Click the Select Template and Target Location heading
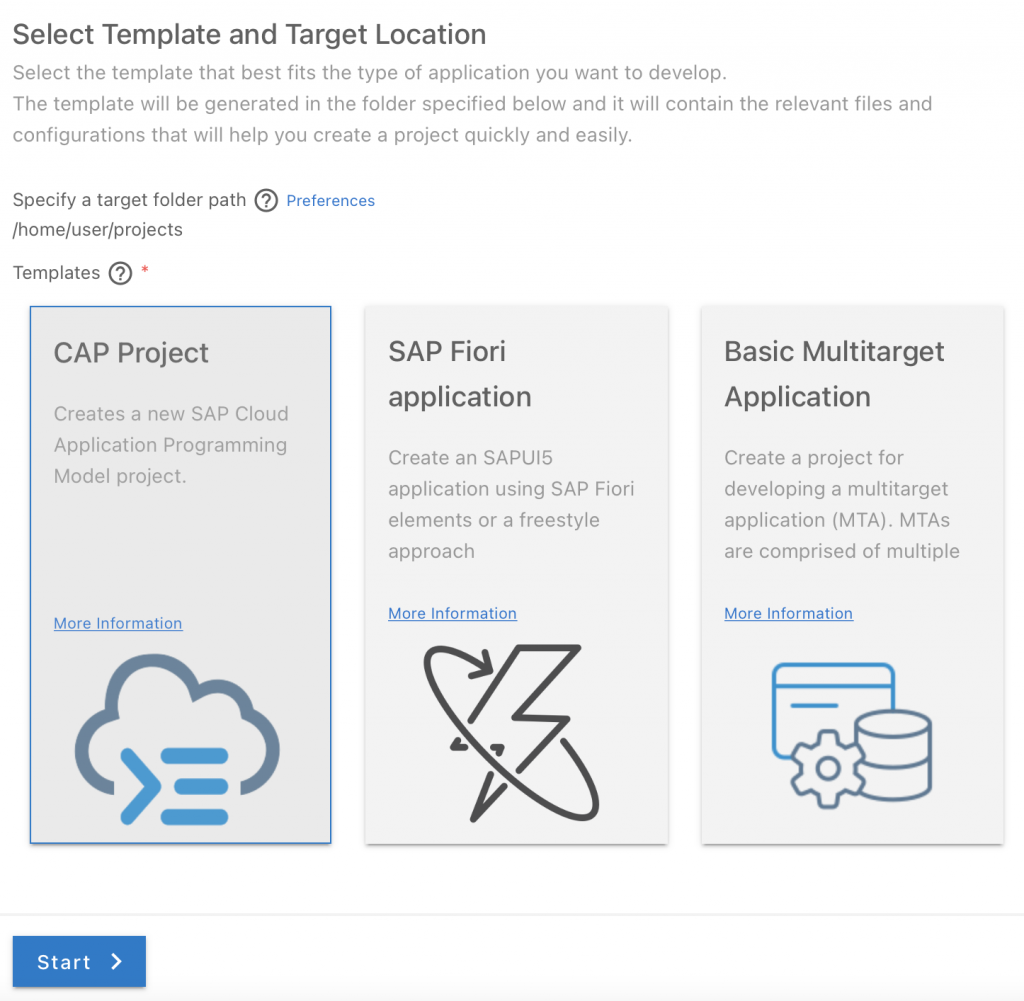This screenshot has width=1024, height=1001. pyautogui.click(x=249, y=35)
